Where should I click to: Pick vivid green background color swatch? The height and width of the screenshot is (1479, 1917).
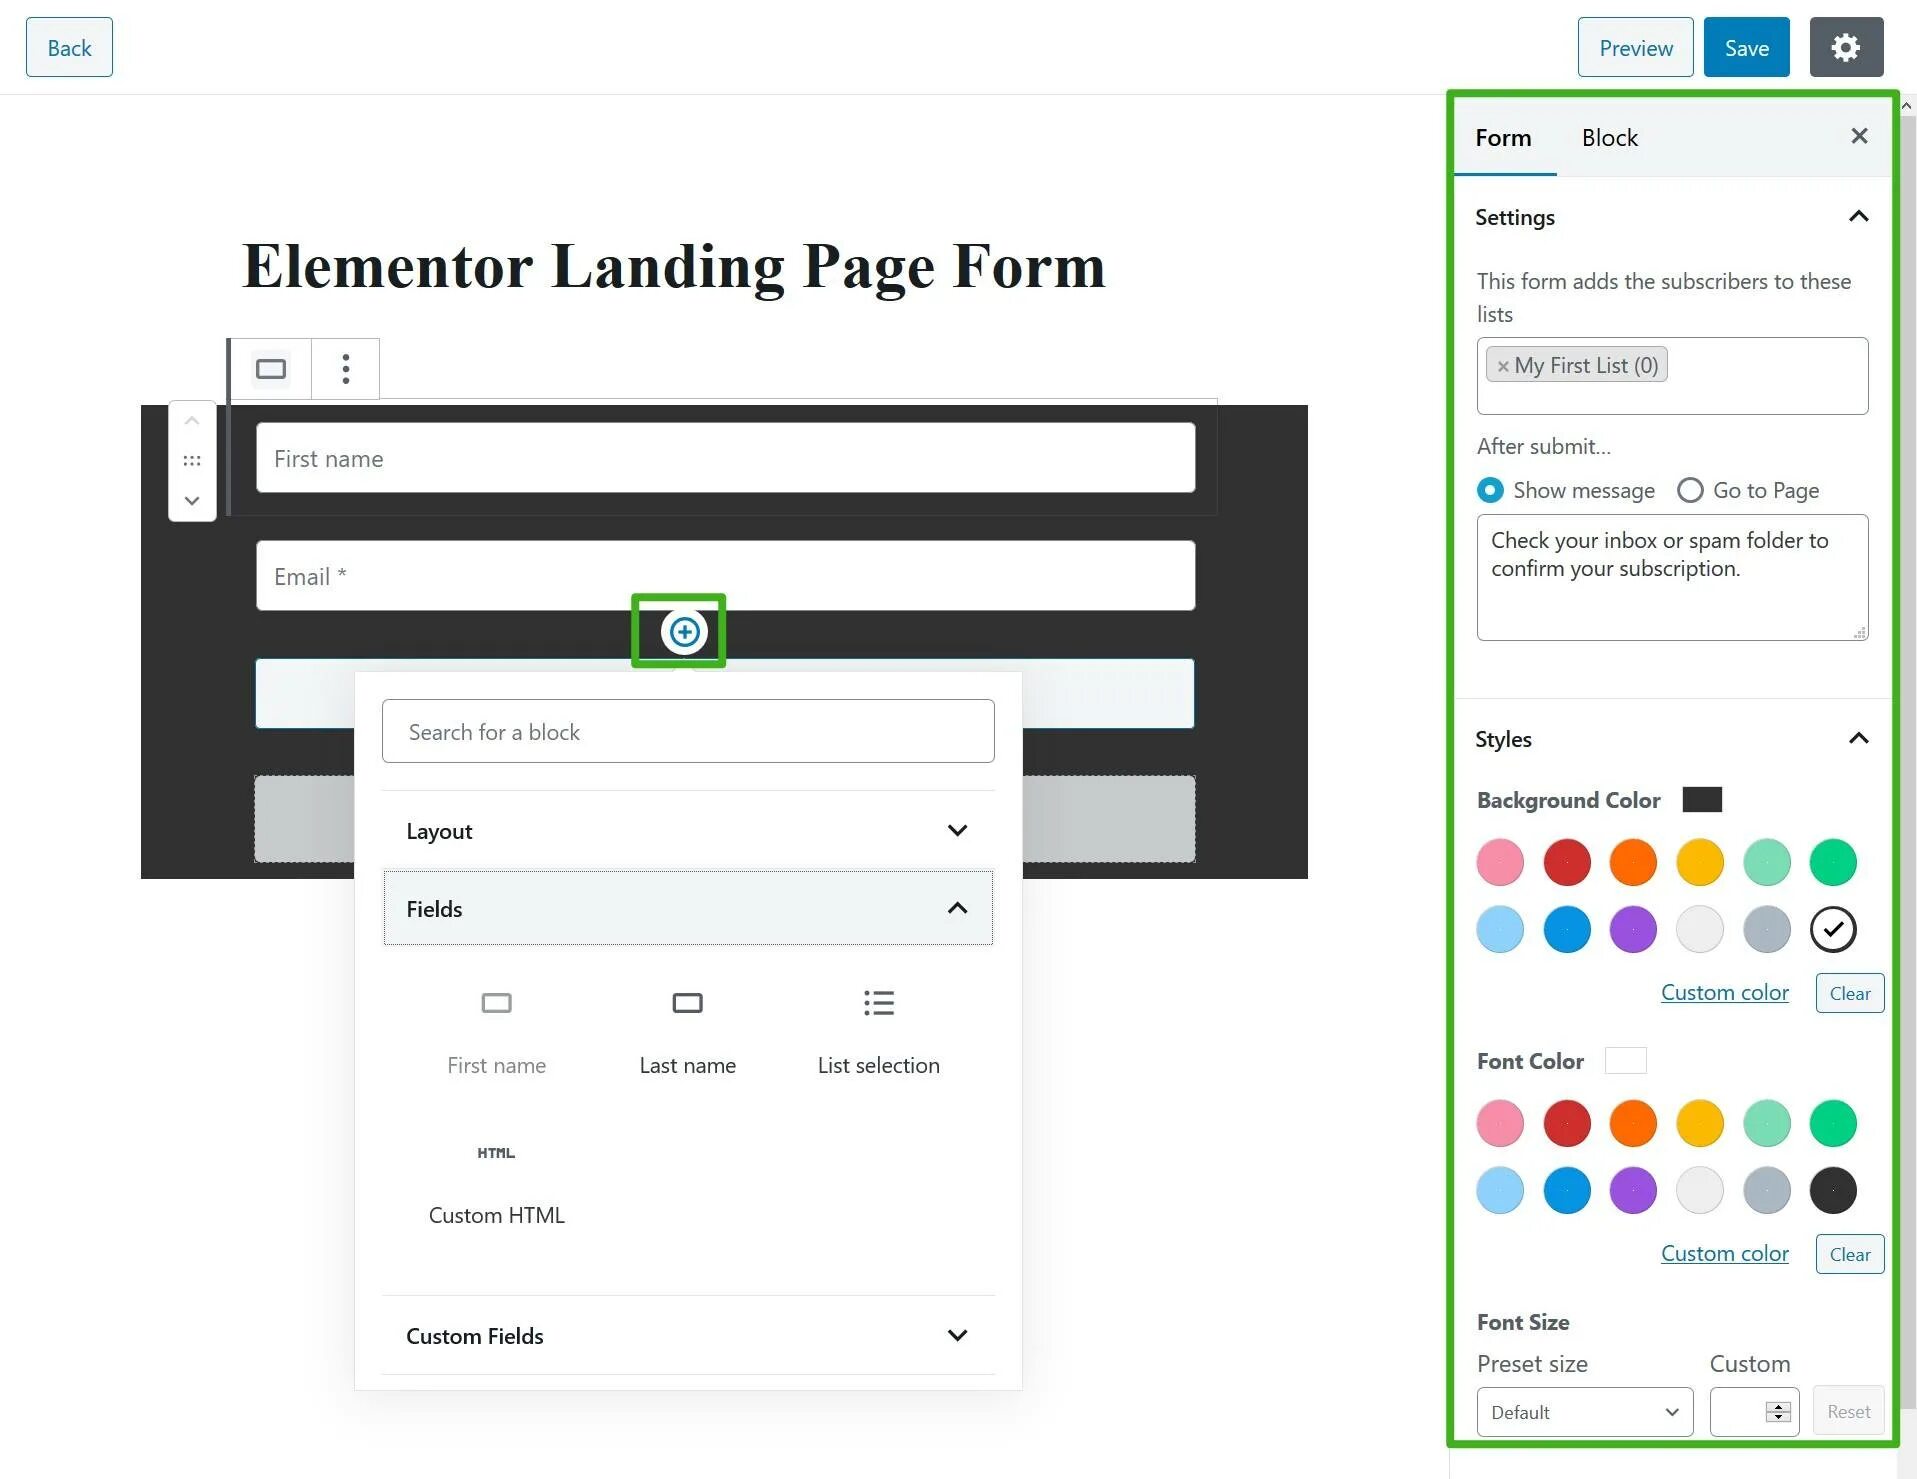pyautogui.click(x=1833, y=862)
